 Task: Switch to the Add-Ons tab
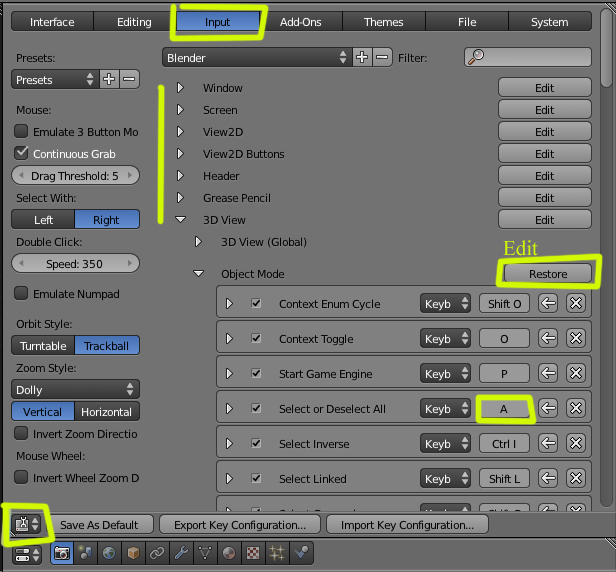(x=301, y=22)
